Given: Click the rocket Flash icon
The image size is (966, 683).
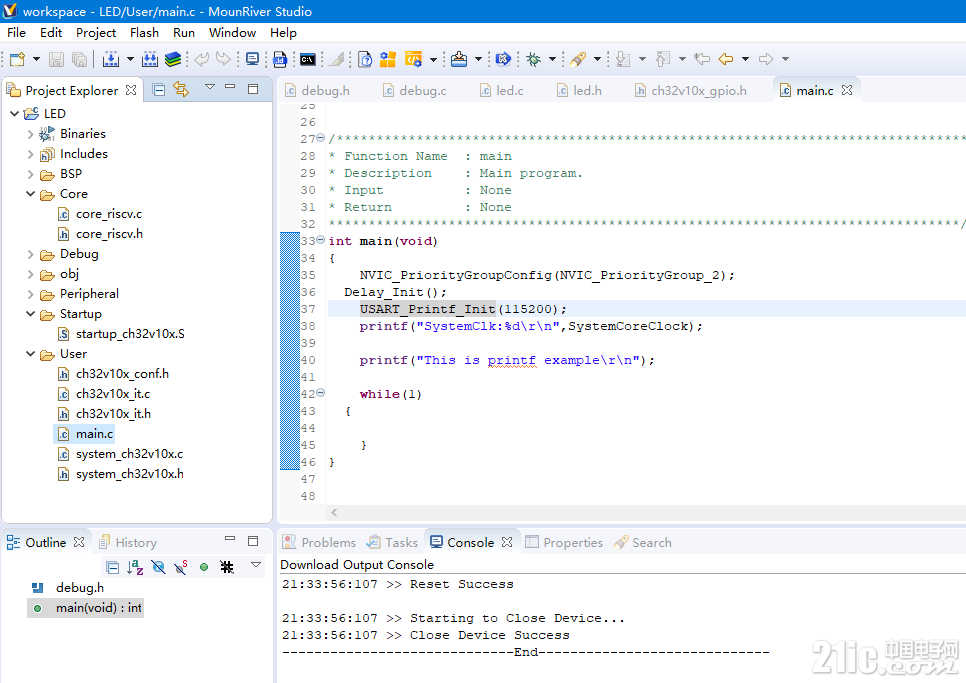Looking at the screenshot, I should click(578, 59).
